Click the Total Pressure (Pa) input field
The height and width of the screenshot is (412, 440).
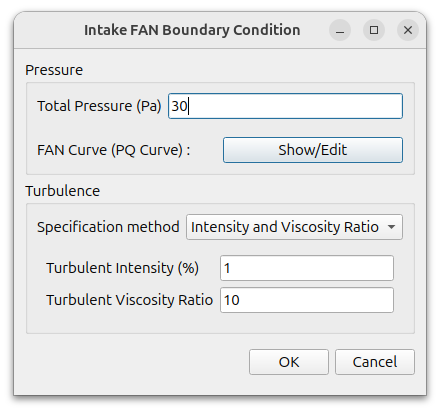[x=285, y=106]
